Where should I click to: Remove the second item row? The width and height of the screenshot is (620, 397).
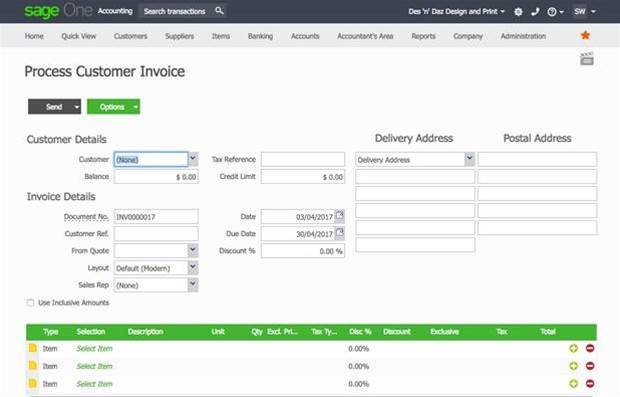pos(590,366)
